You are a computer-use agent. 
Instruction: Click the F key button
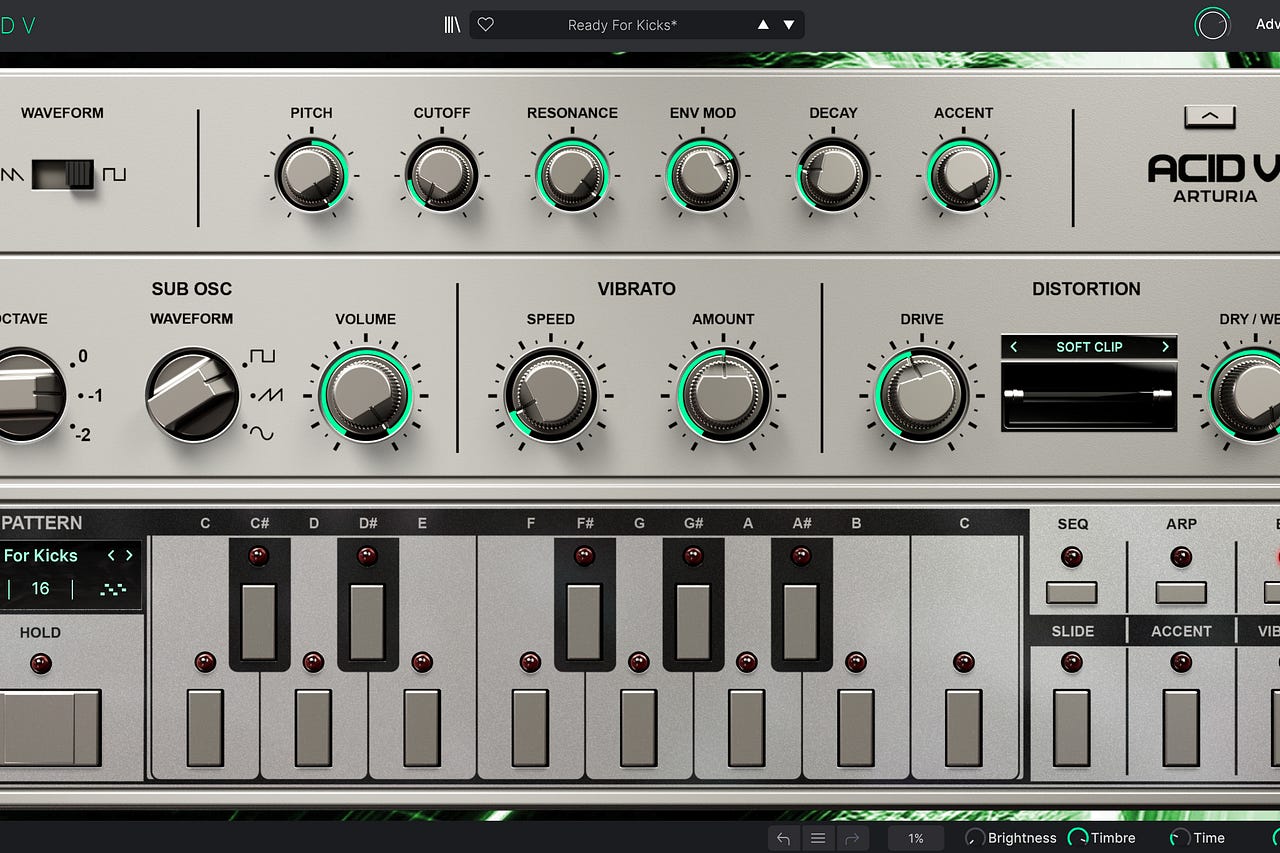[x=530, y=728]
